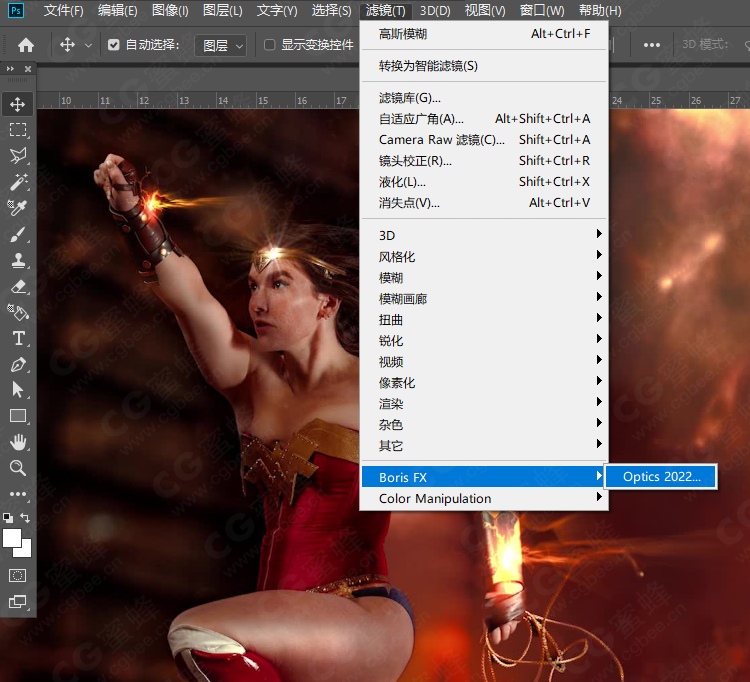The height and width of the screenshot is (682, 750).
Task: Expand the Stylize submenu (风格化)
Action: pyautogui.click(x=484, y=256)
